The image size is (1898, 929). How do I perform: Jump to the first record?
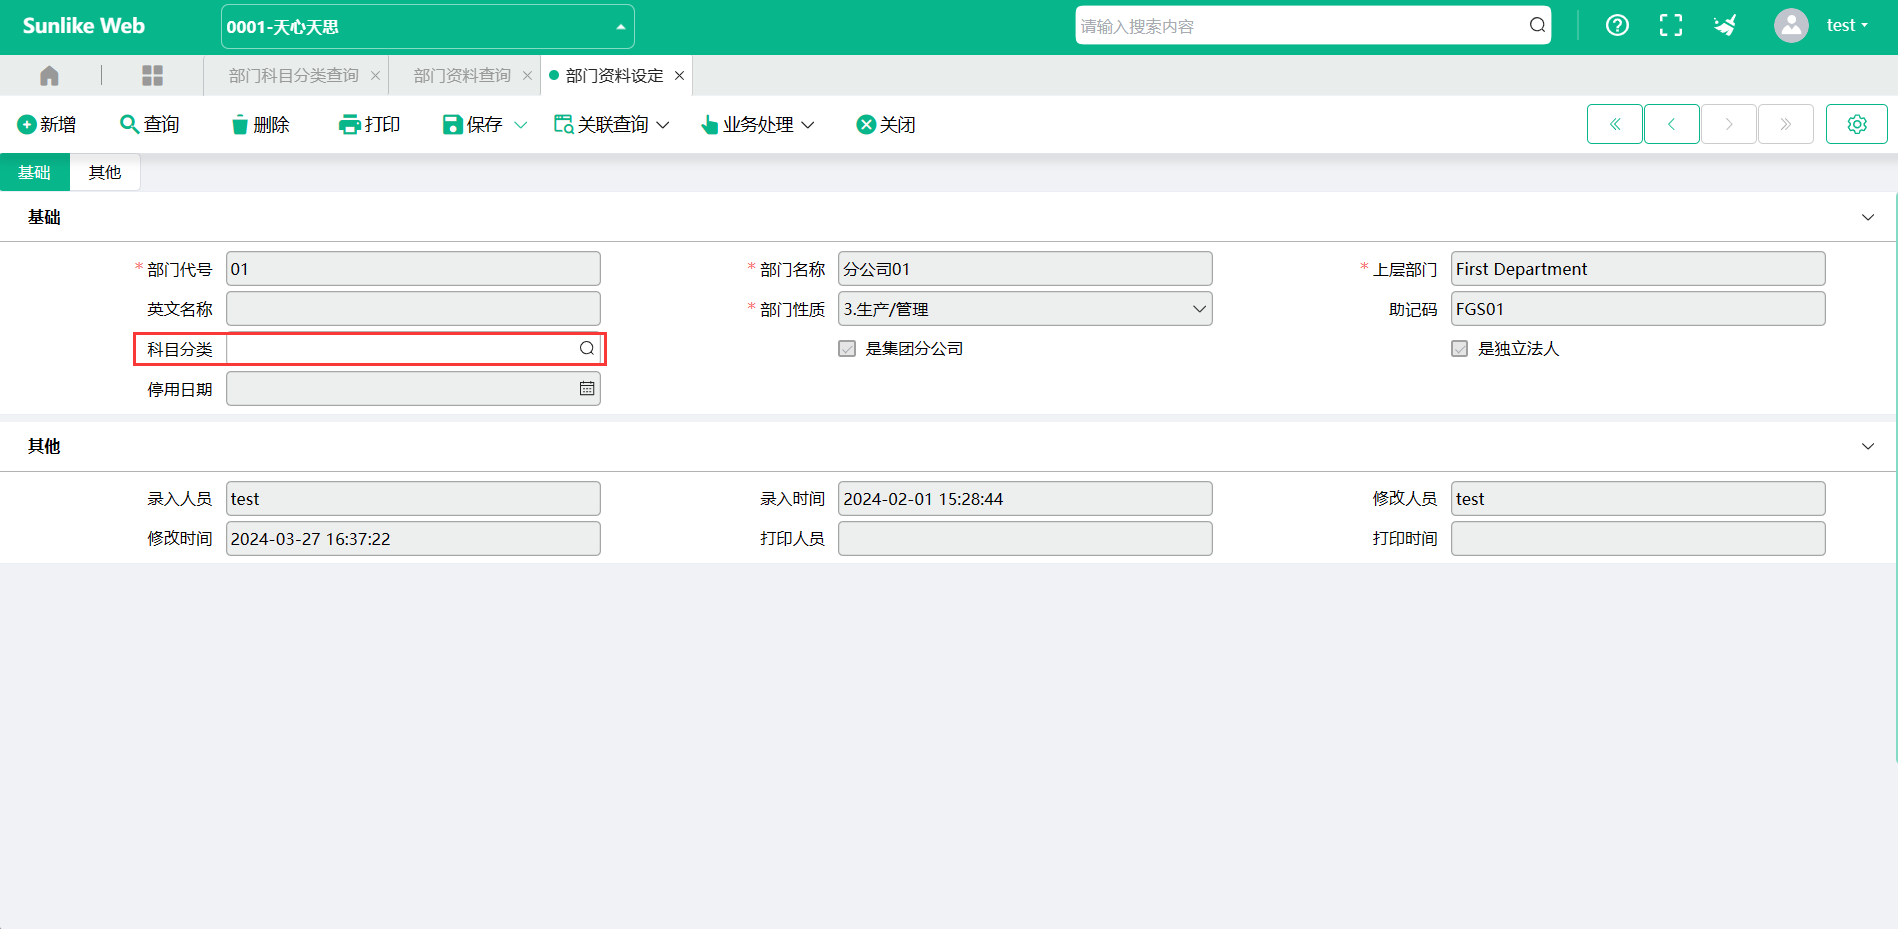(1614, 124)
